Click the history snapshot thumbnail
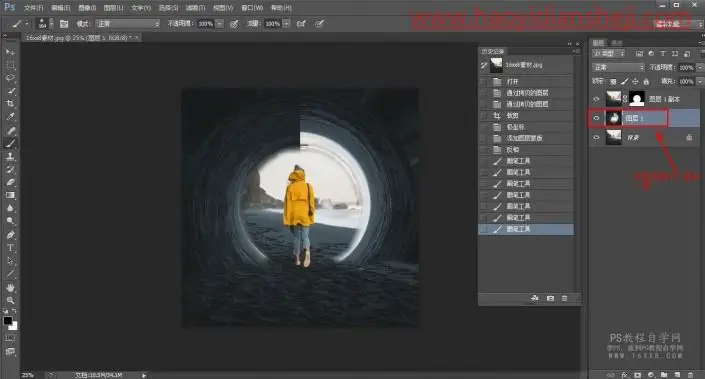Viewport: 705px width, 379px height. 496,65
